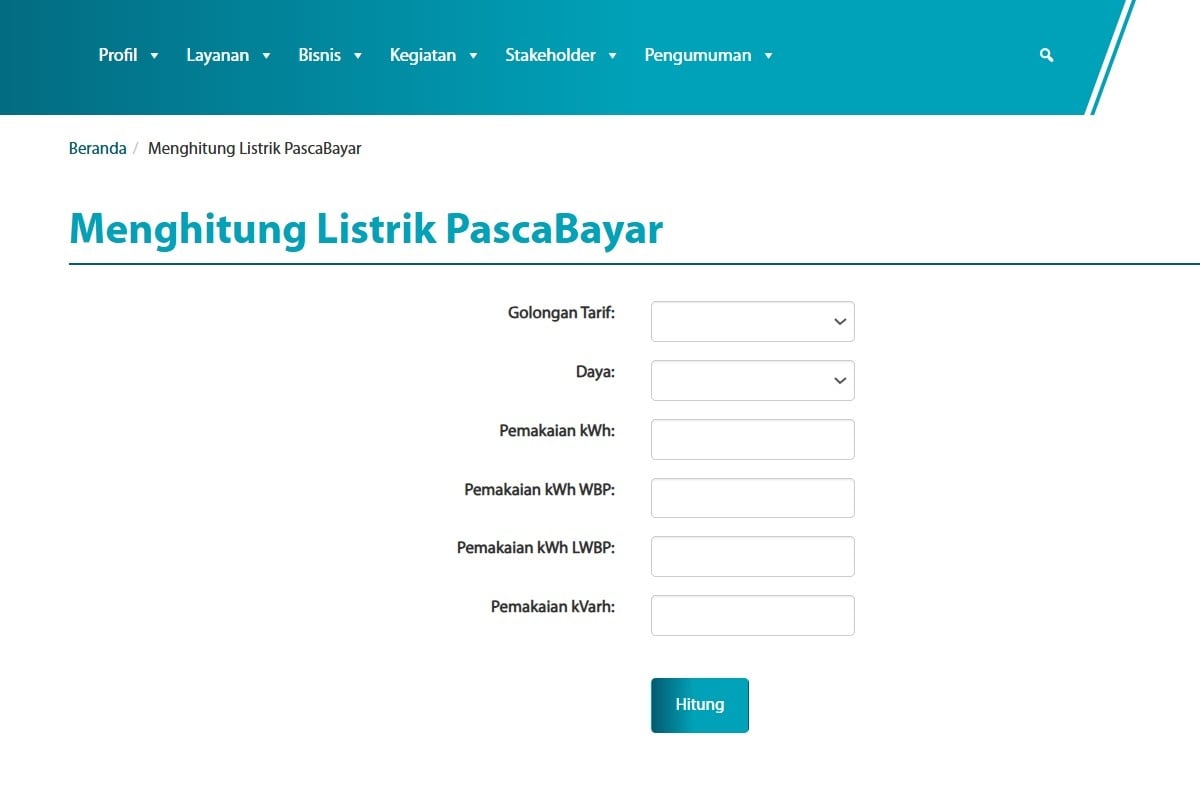The image size is (1200, 800).
Task: Go to the Beranda breadcrumb link
Action: [97, 148]
